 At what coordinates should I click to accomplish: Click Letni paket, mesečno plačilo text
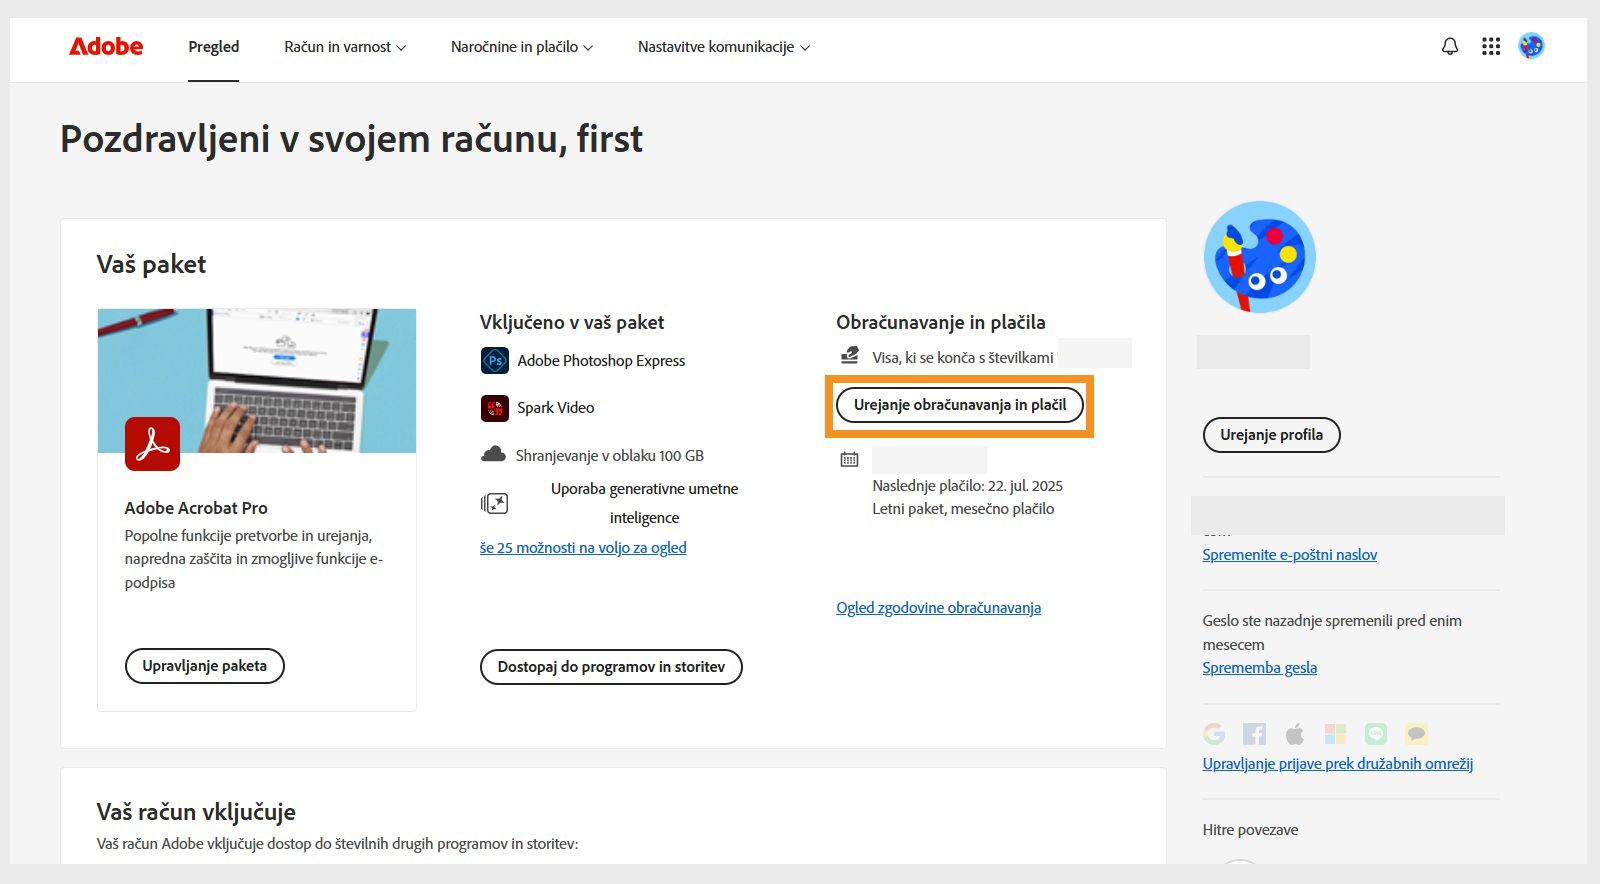pyautogui.click(x=963, y=509)
